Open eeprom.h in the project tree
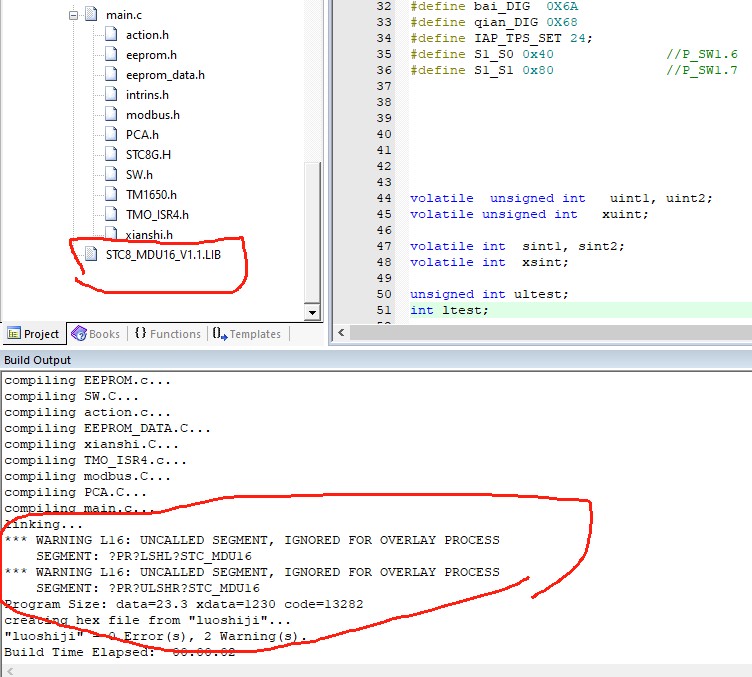Viewport: 752px width, 677px height. [x=151, y=55]
